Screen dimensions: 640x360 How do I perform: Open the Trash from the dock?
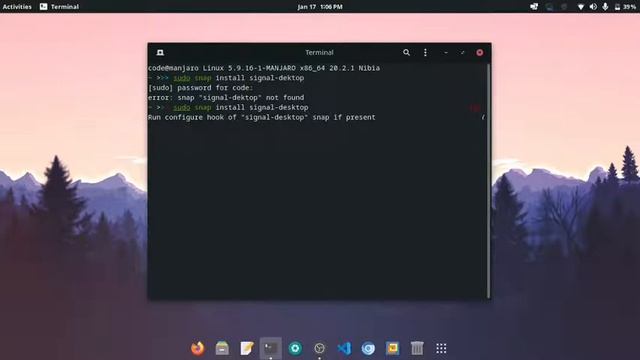click(x=417, y=348)
